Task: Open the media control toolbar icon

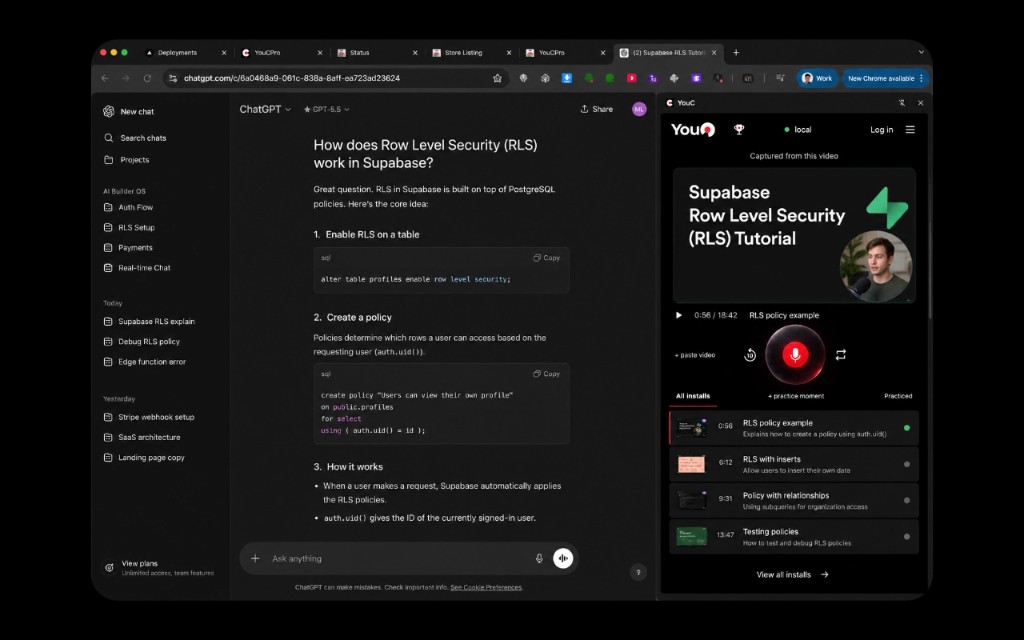Action: pyautogui.click(x=780, y=78)
